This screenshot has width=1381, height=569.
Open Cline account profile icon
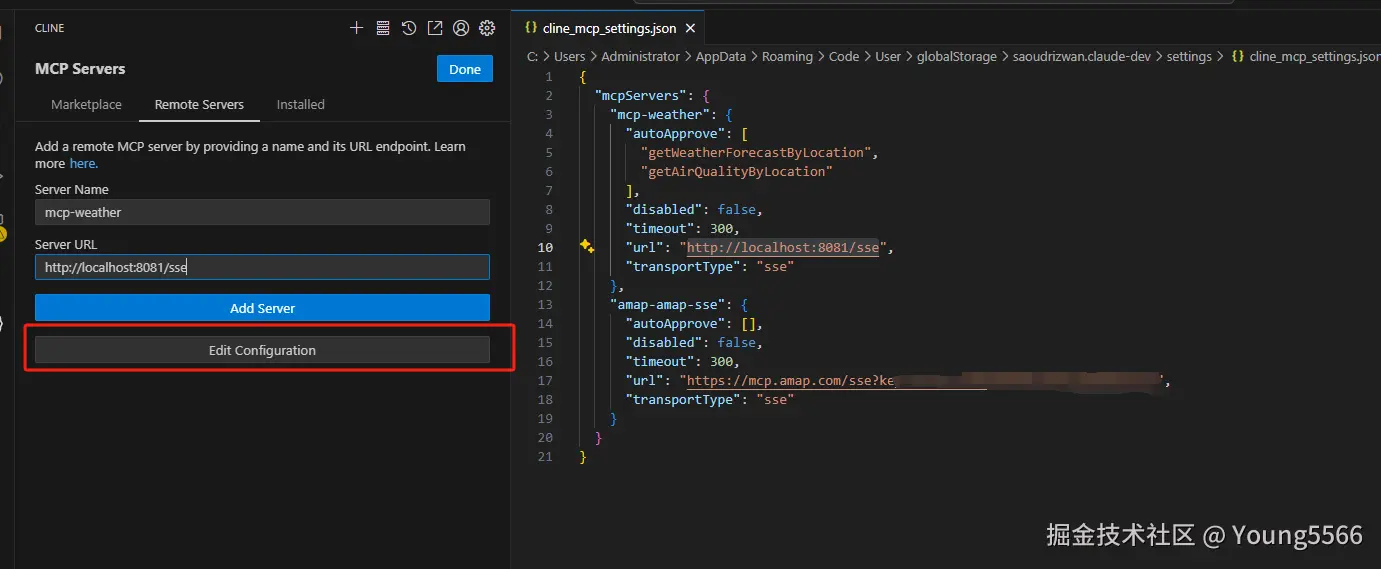coord(461,28)
